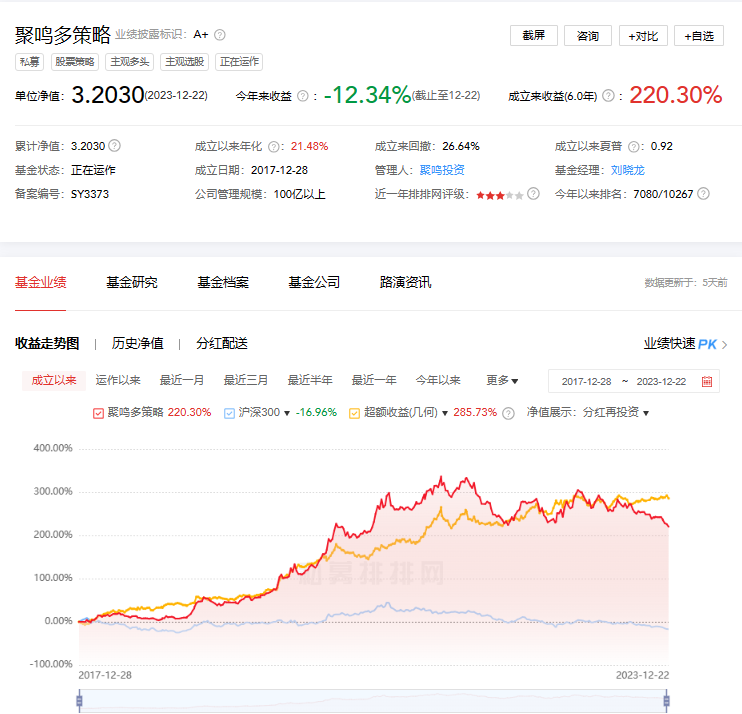Click the 成立来回撤 value 26.64%
This screenshot has width=742, height=714.
[461, 146]
